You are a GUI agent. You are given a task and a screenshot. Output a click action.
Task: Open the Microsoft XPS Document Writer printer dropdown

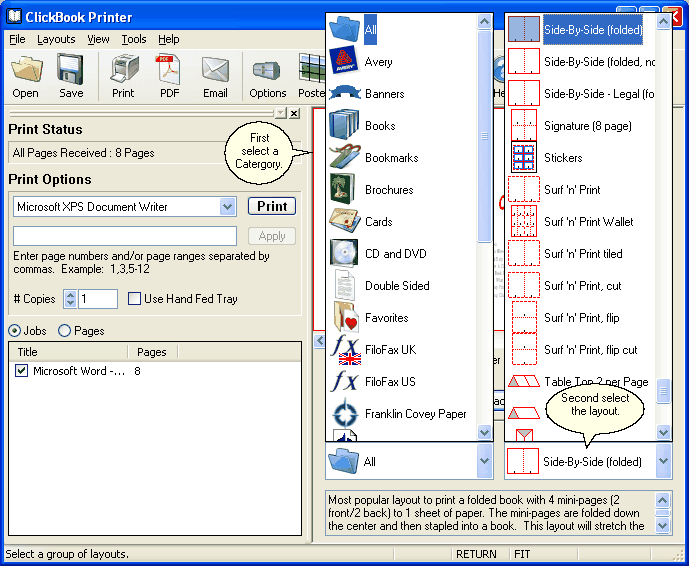(x=227, y=207)
